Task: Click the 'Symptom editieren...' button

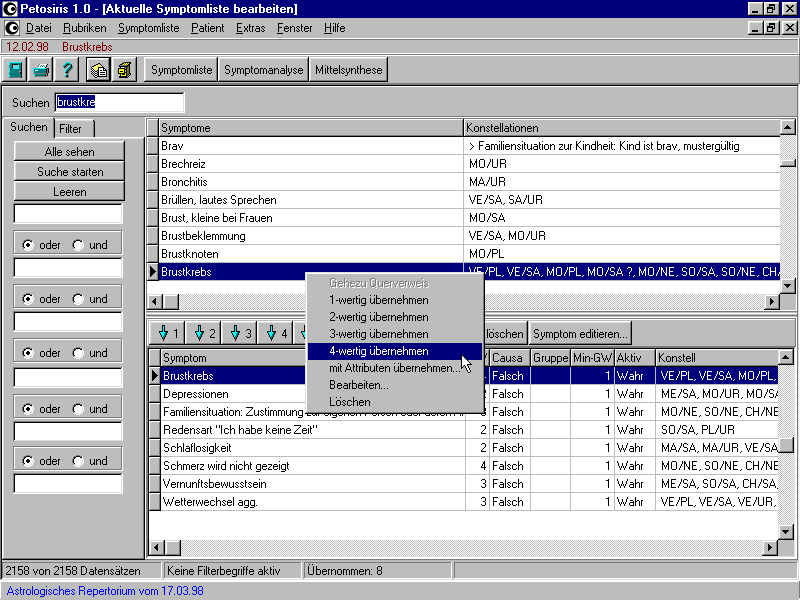Action: (x=580, y=334)
